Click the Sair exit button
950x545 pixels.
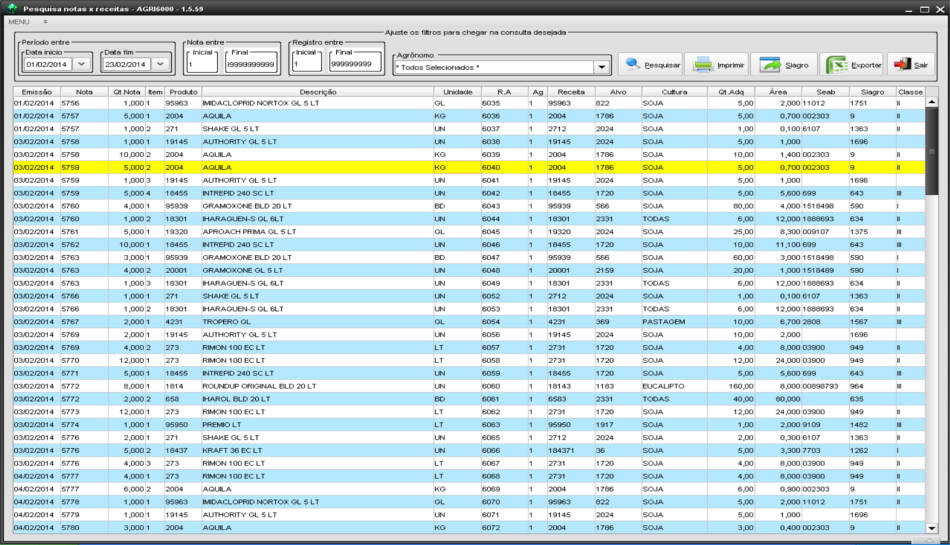point(910,65)
